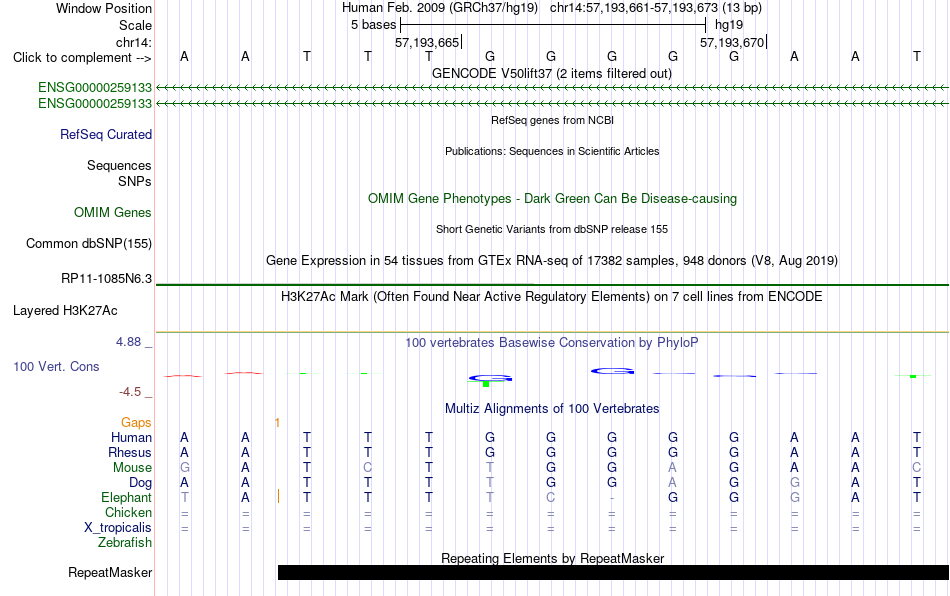Click the 4.88 upper conservation value
This screenshot has width=950, height=596.
(x=128, y=342)
